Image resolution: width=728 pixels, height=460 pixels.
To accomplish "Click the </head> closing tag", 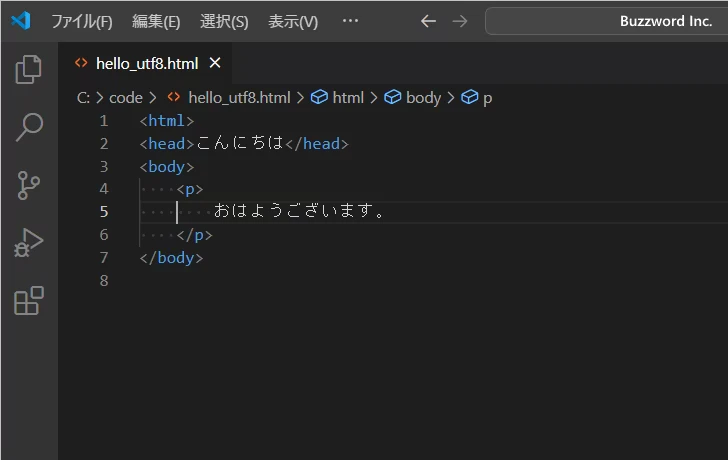I will point(317,143).
